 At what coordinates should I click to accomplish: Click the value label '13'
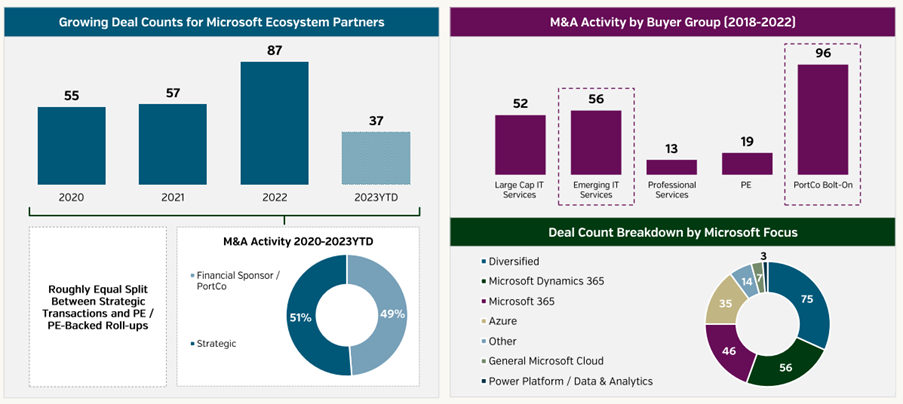pos(671,149)
